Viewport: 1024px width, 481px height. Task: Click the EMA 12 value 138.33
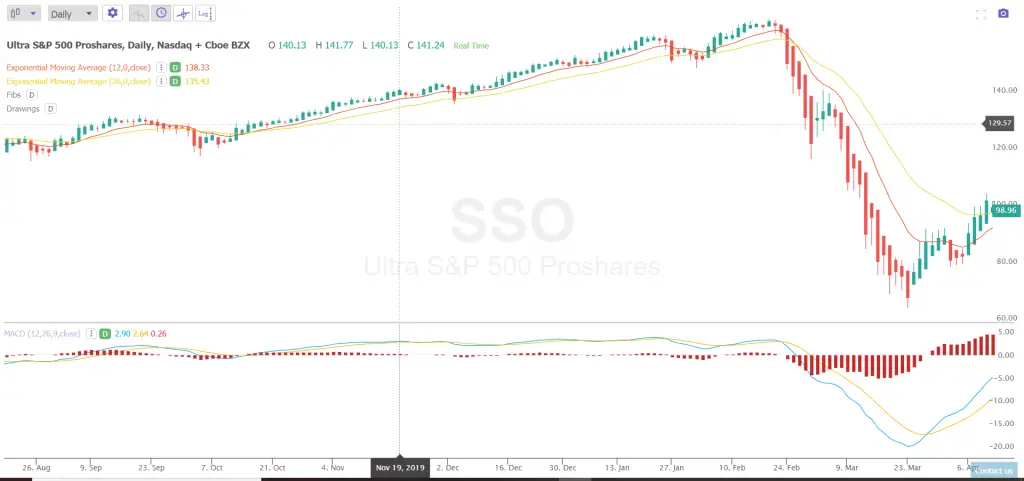point(197,67)
